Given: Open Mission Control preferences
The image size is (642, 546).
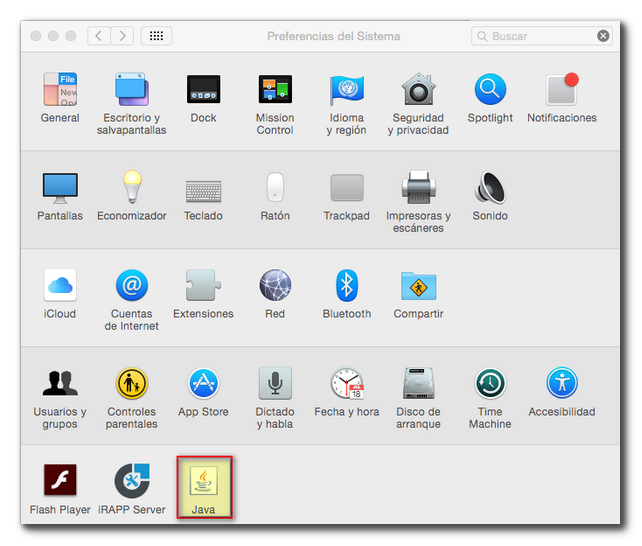Looking at the screenshot, I should pyautogui.click(x=275, y=90).
